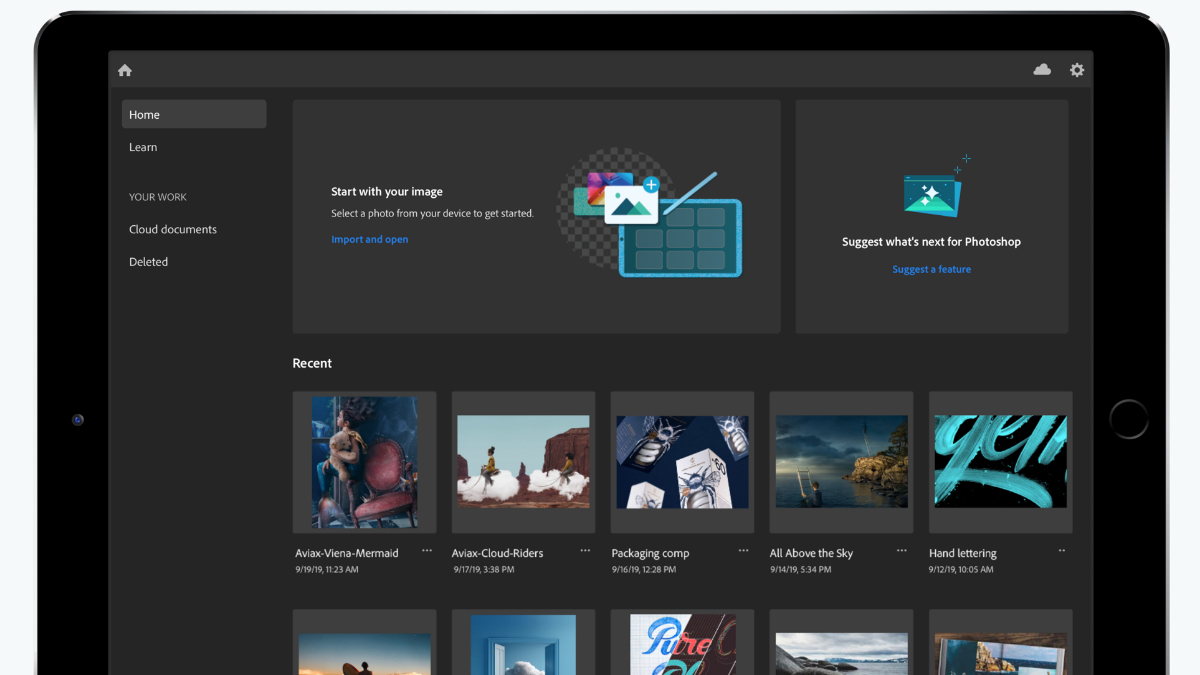1200x675 pixels.
Task: Open options menu for Aviax-Cloud-Riders
Action: [585, 549]
